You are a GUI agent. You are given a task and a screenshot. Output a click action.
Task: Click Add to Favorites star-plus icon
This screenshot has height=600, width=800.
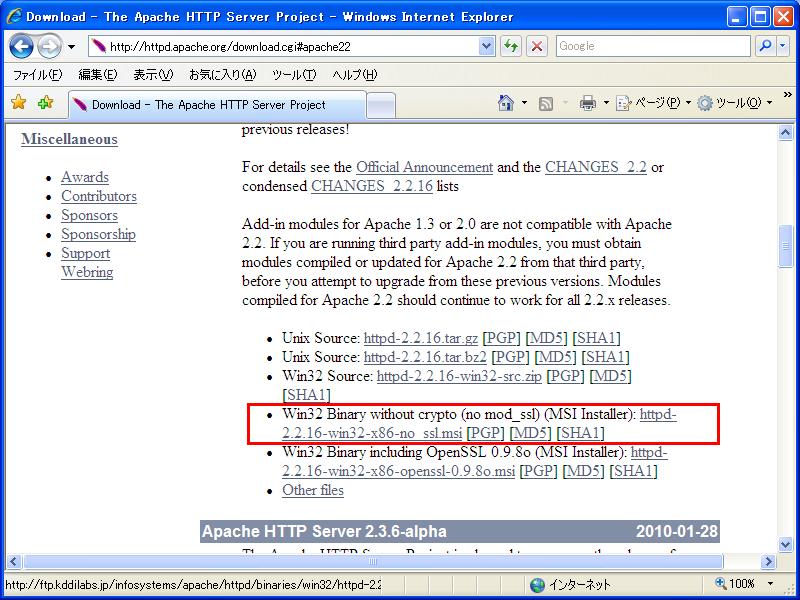pyautogui.click(x=45, y=103)
